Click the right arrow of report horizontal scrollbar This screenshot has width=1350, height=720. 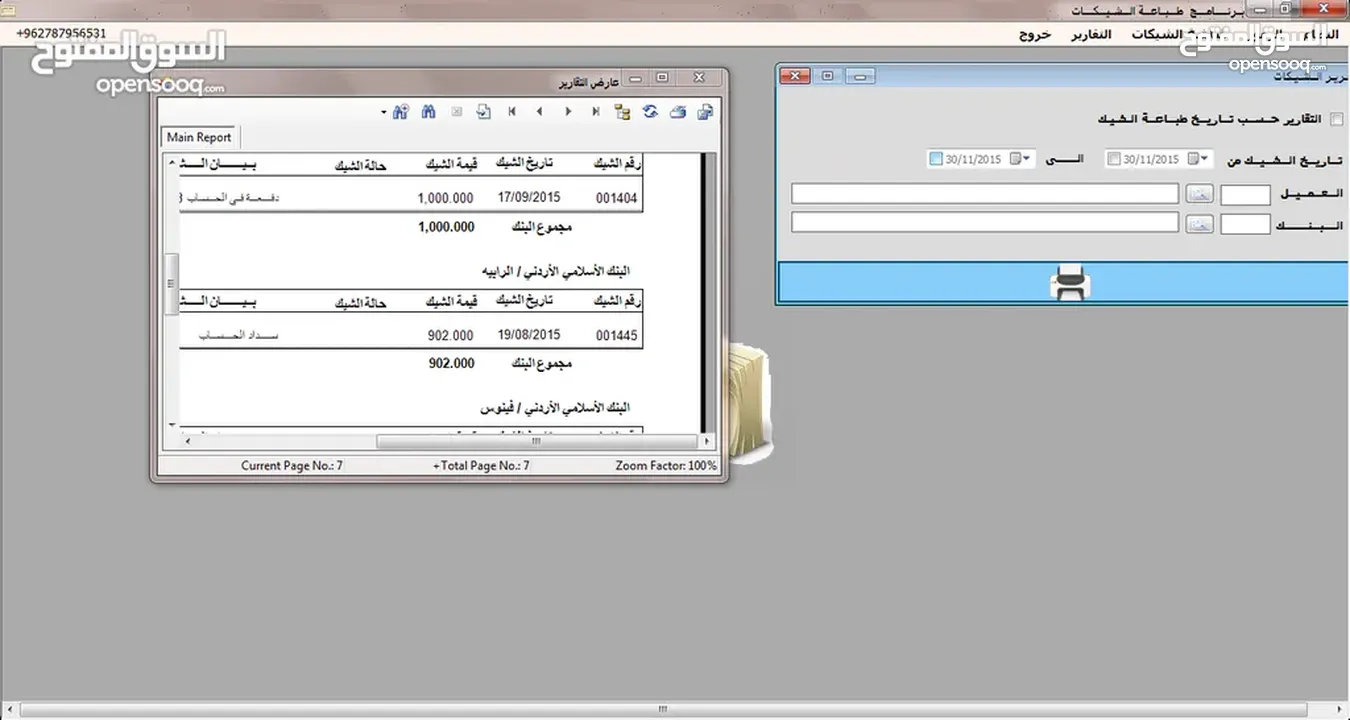tap(707, 441)
